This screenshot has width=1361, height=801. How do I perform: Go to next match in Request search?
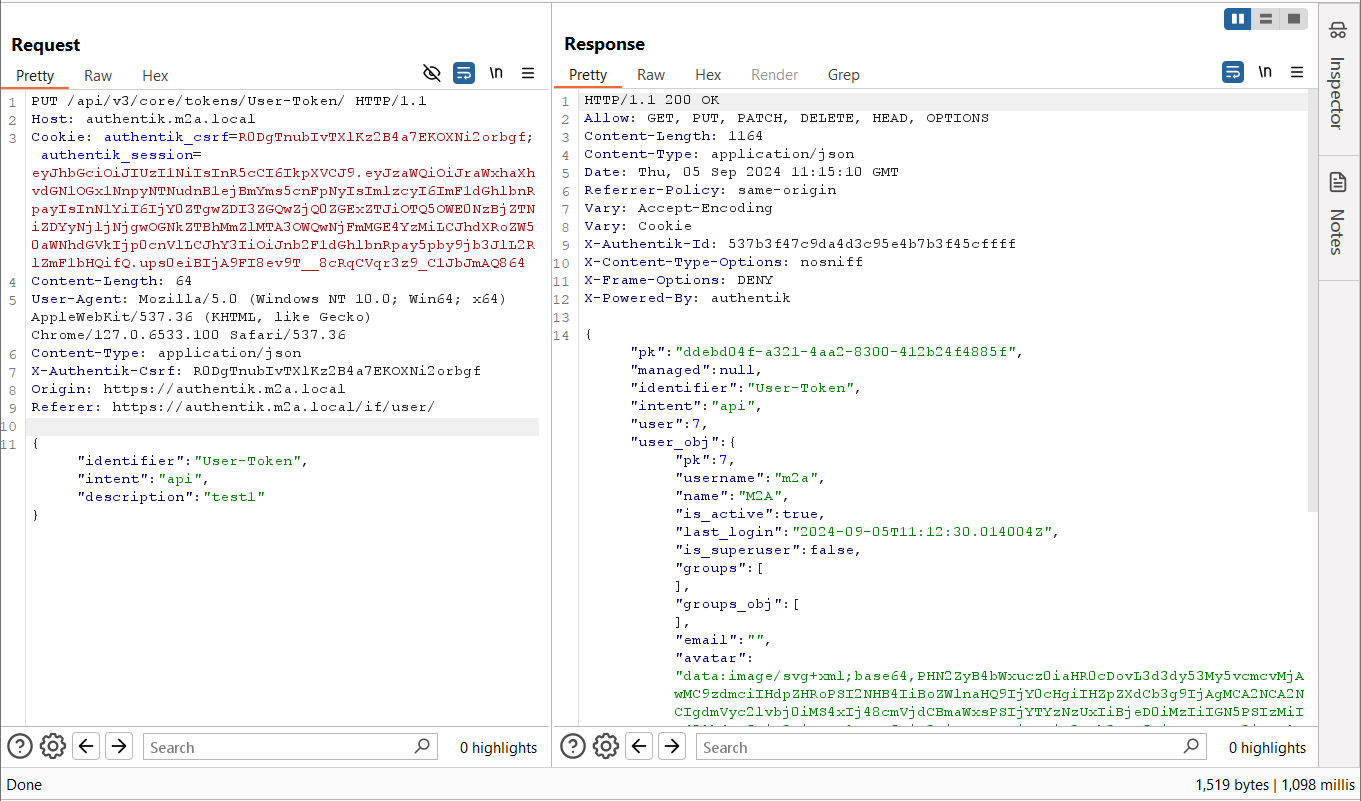pyautogui.click(x=119, y=746)
